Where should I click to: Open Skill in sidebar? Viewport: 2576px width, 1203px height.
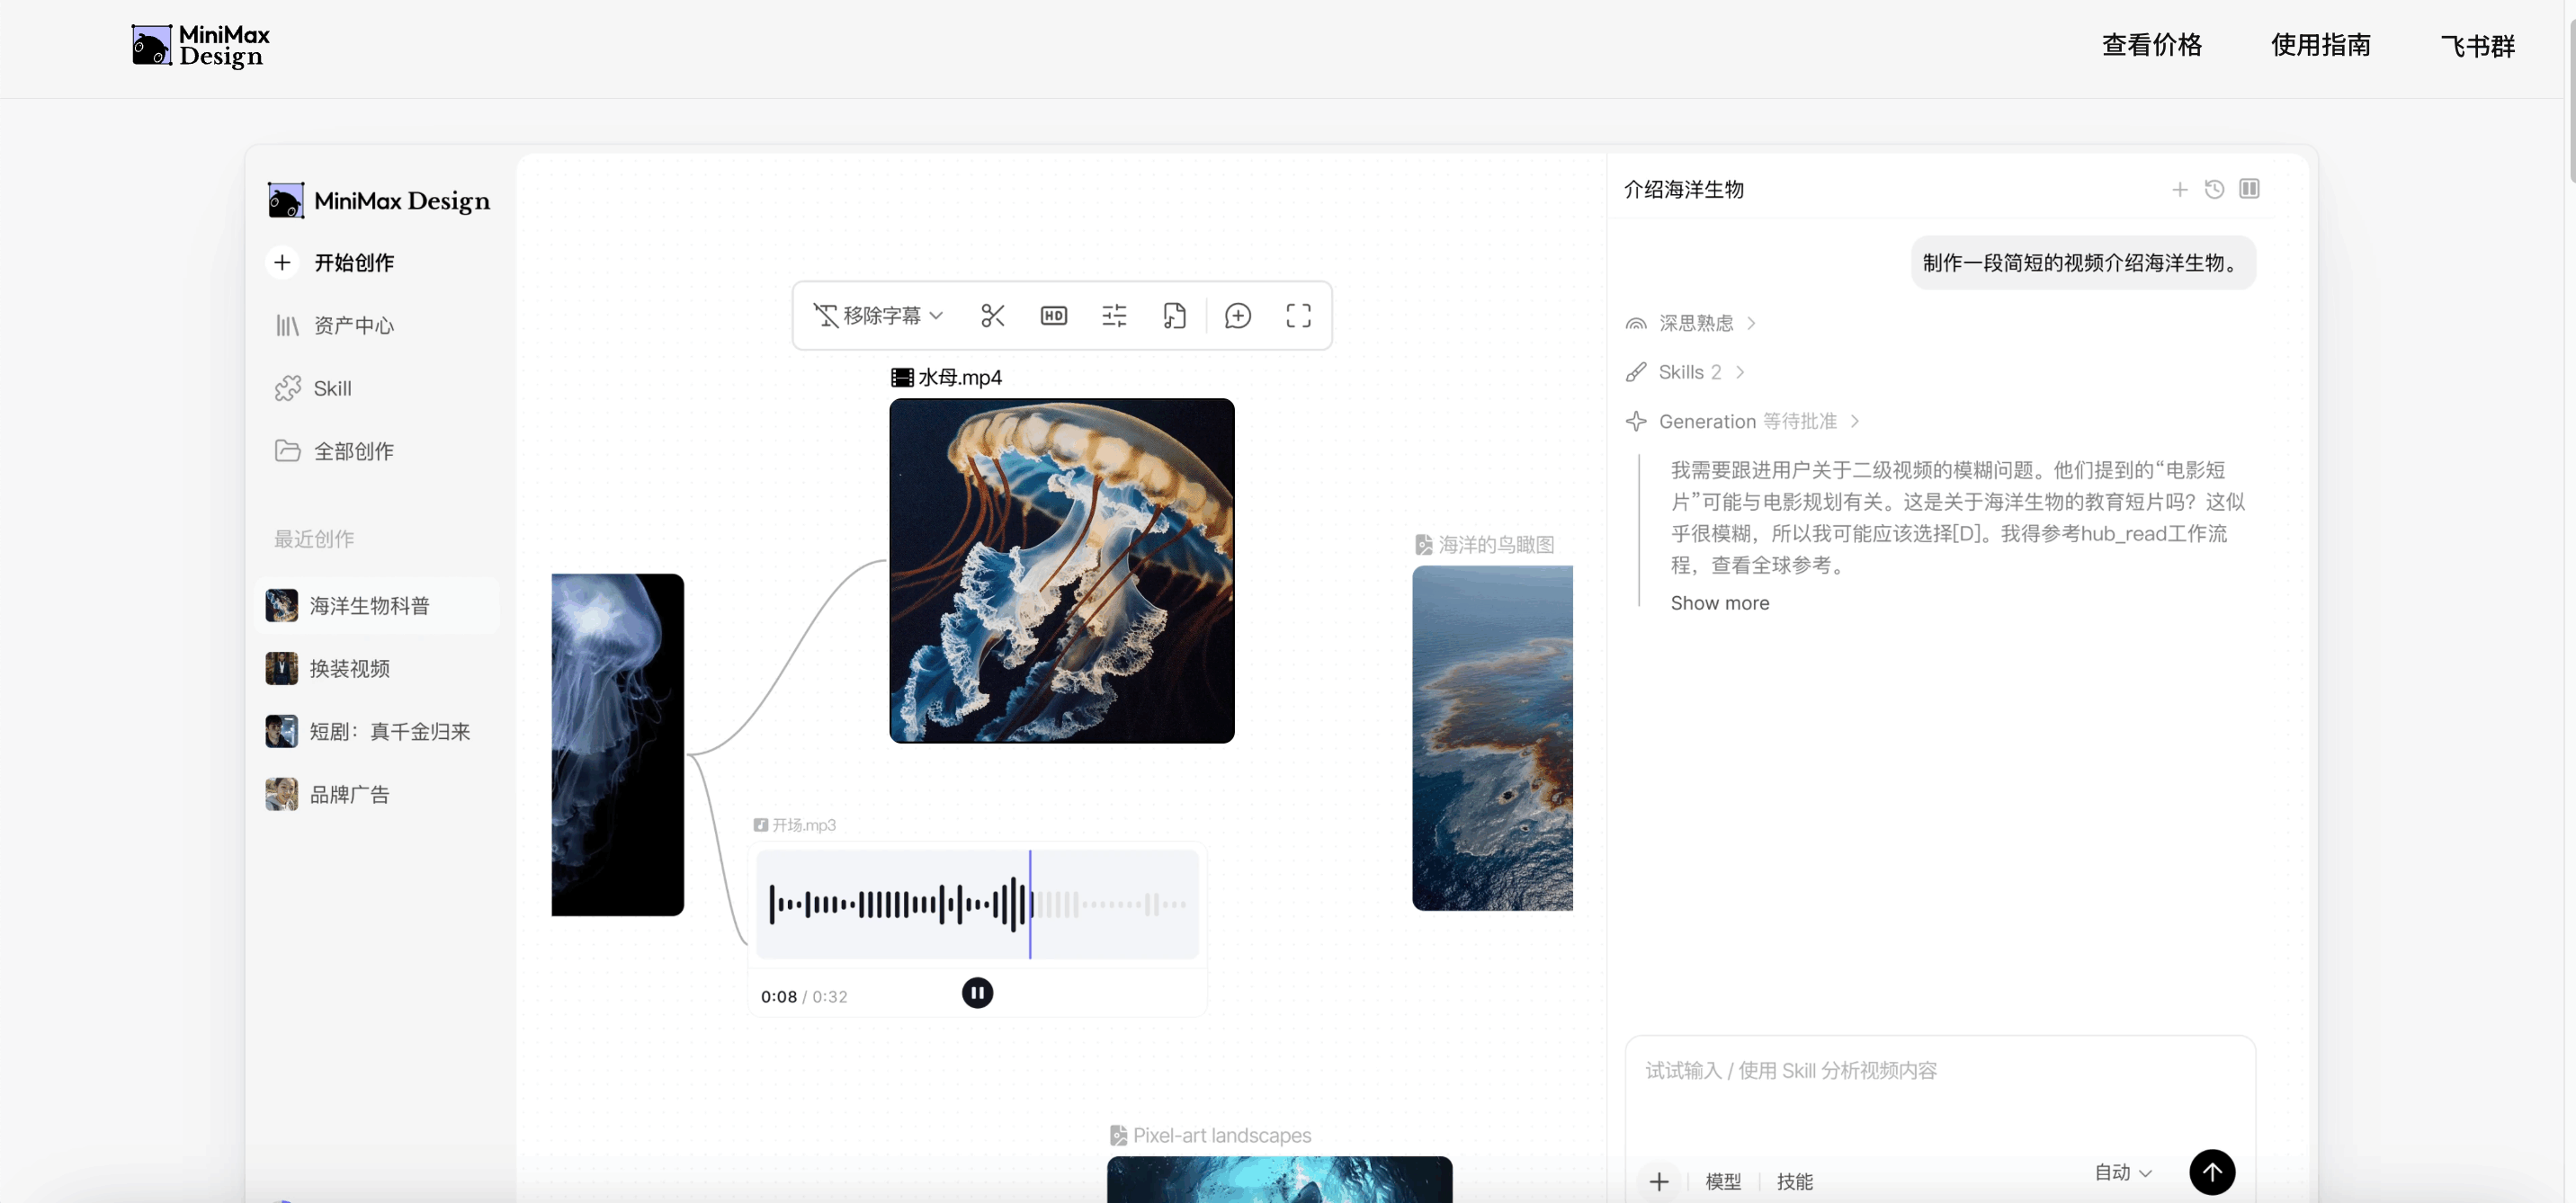click(x=313, y=388)
